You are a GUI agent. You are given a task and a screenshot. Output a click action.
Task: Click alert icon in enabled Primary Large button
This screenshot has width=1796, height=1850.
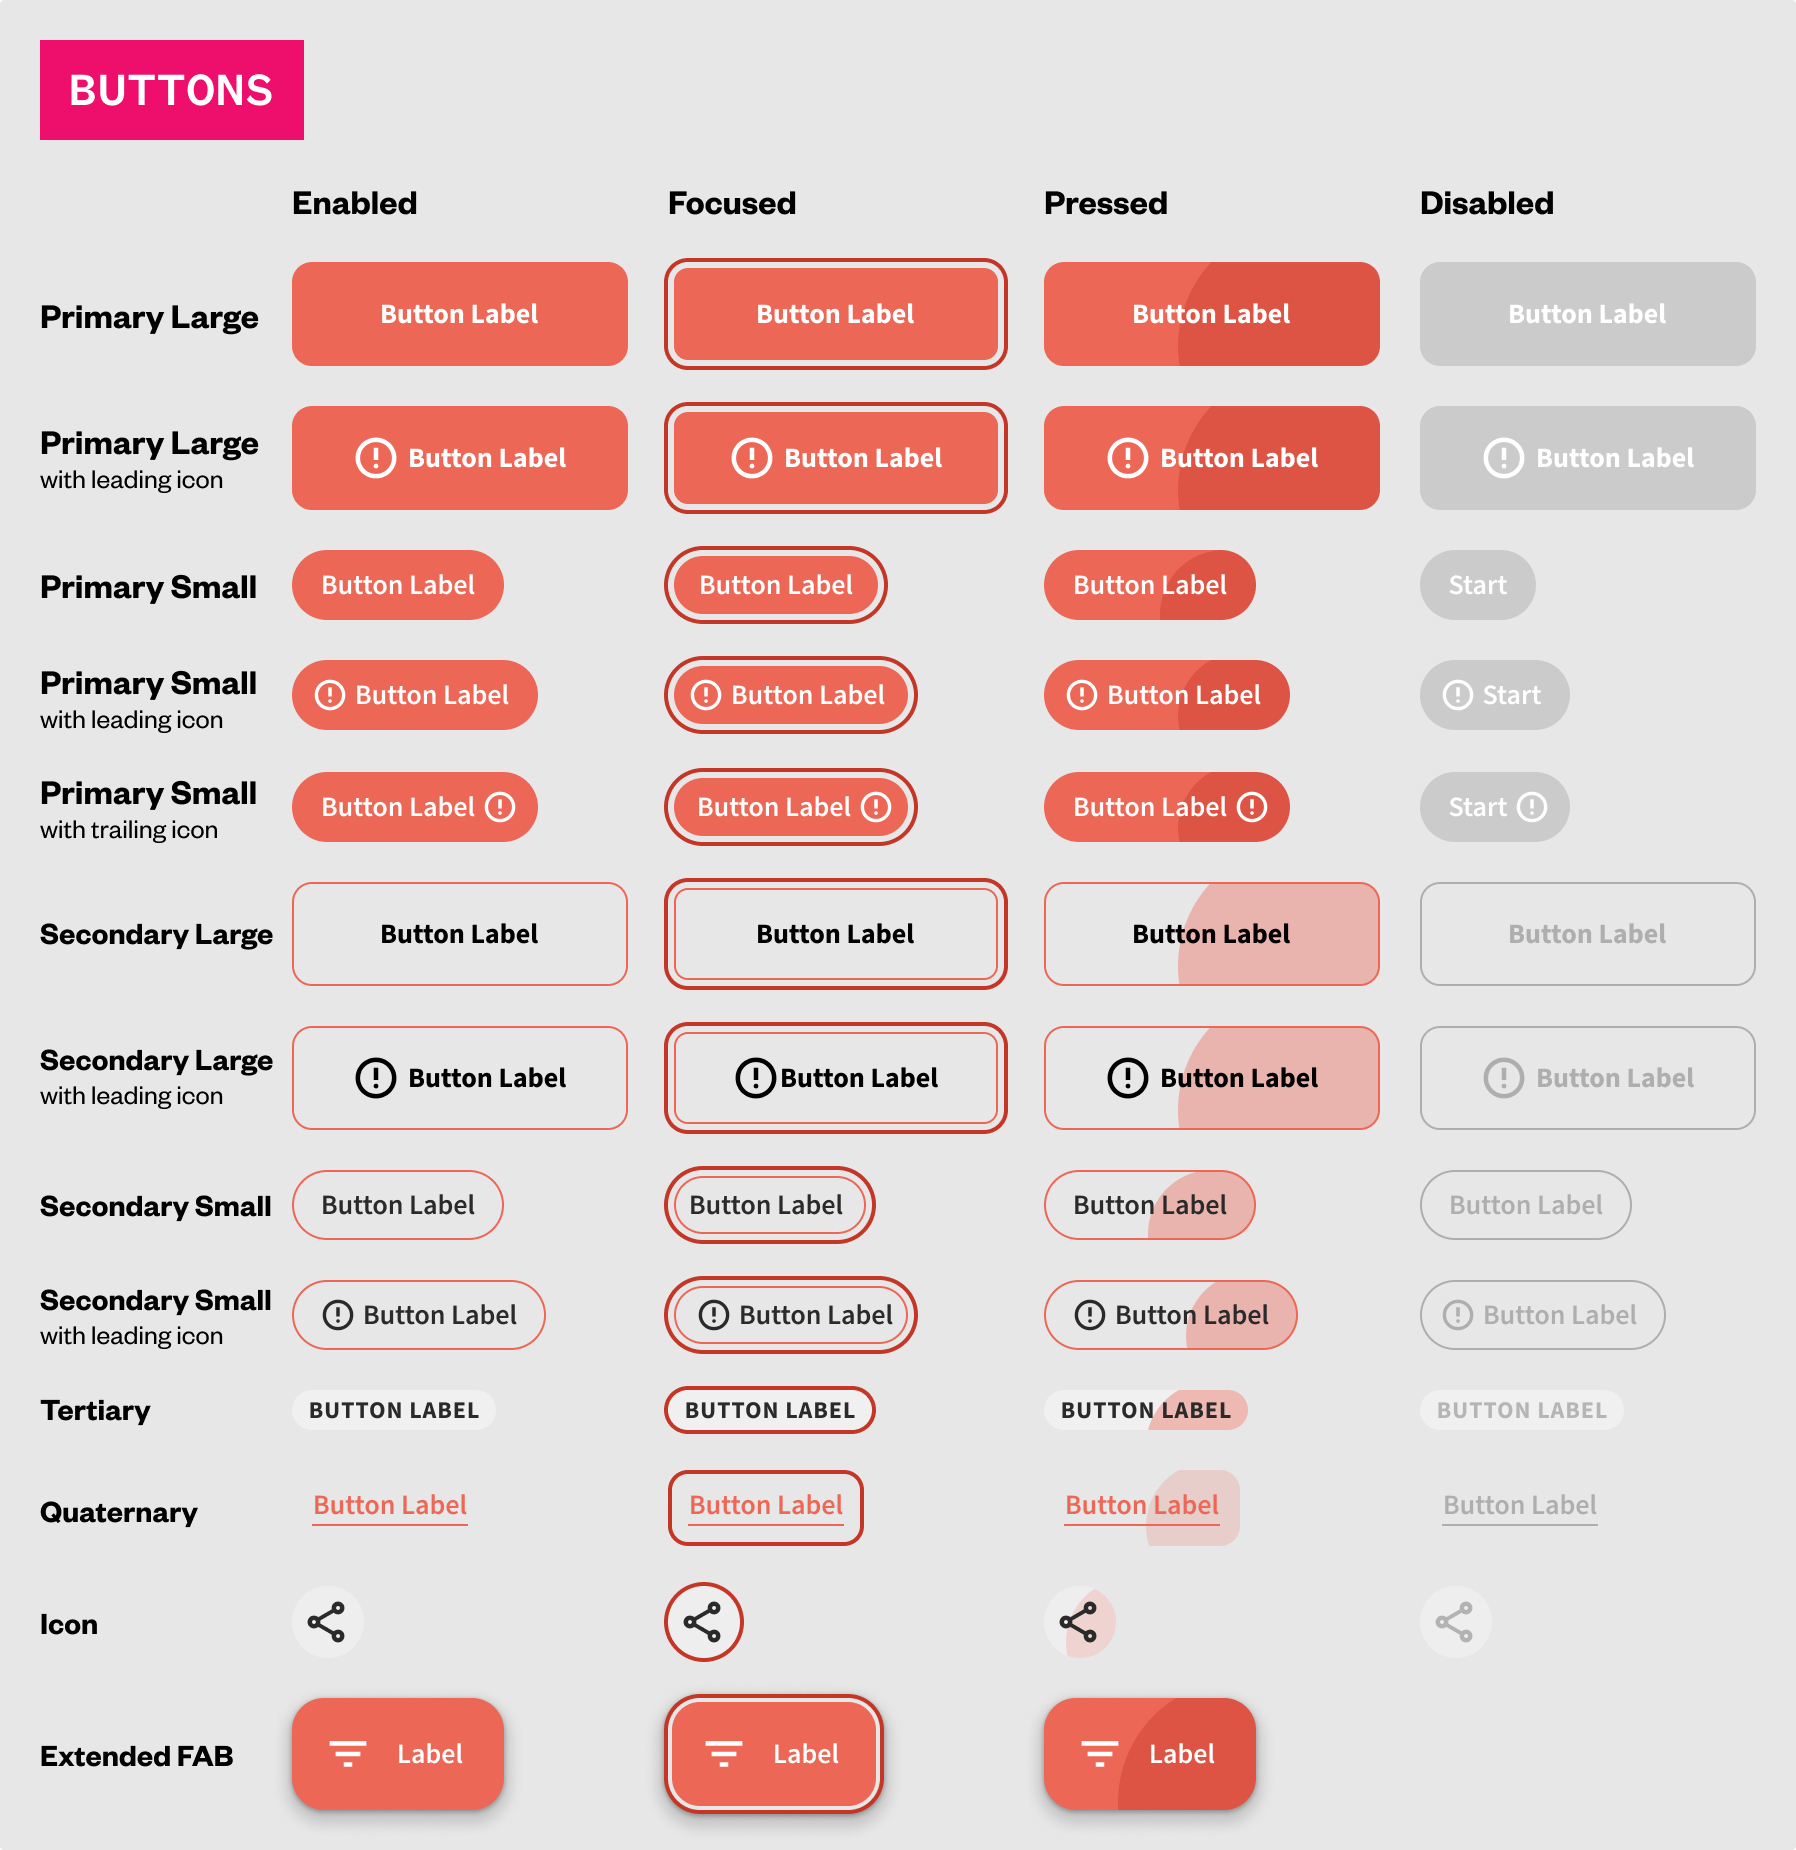376,458
